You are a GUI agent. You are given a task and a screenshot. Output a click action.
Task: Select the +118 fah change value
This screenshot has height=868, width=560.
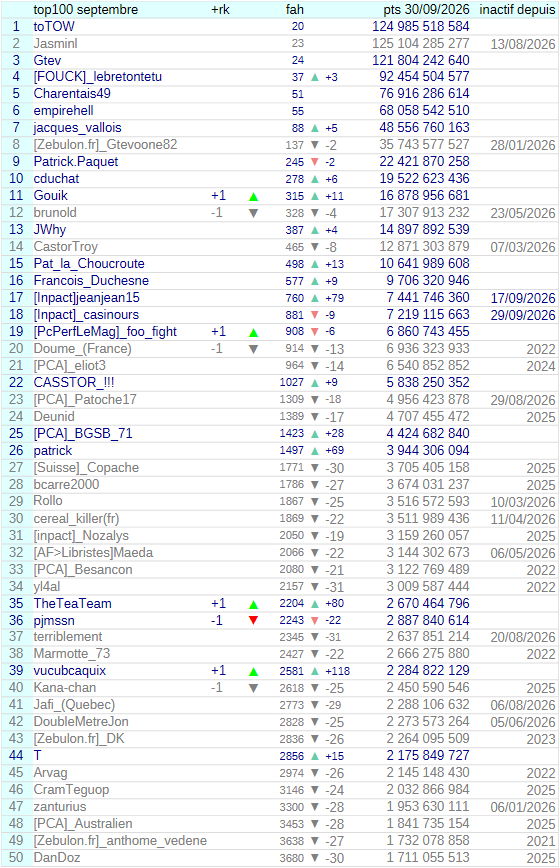pyautogui.click(x=338, y=671)
